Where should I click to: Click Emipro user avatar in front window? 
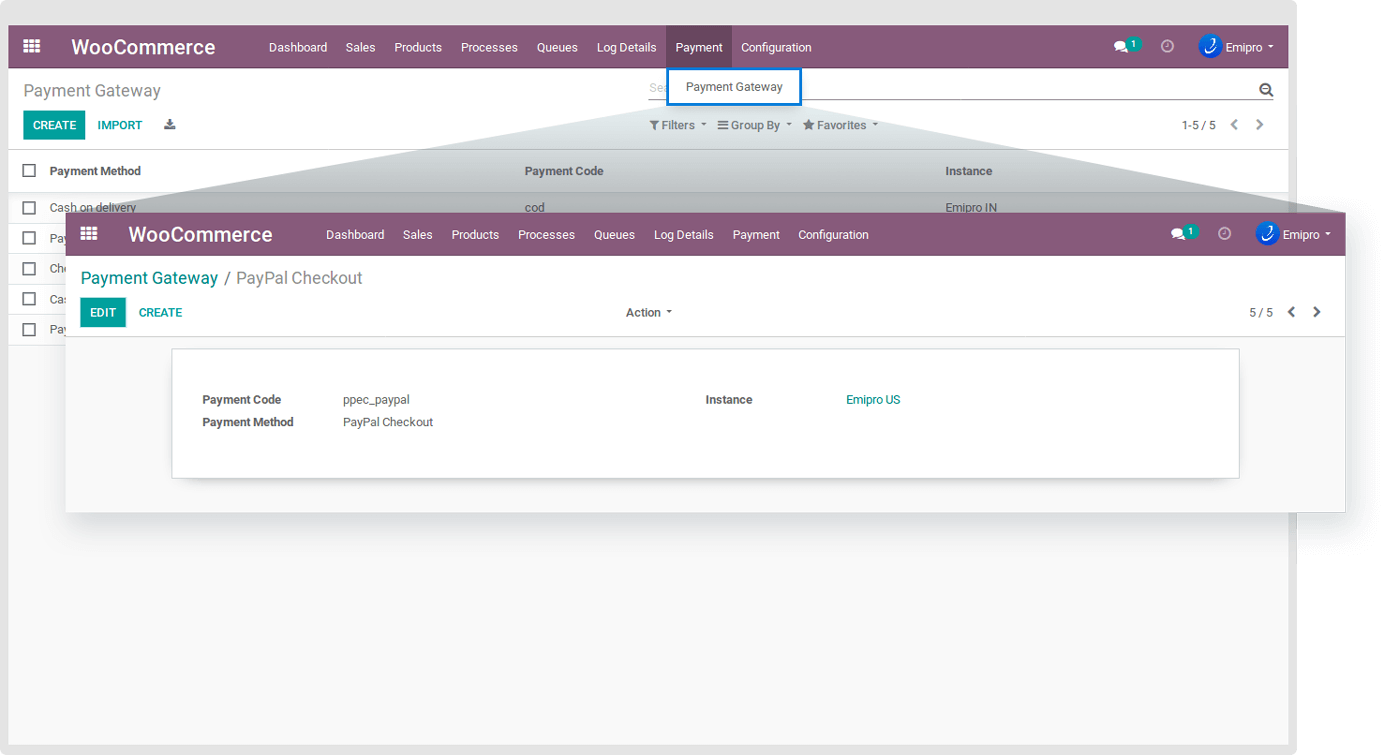click(1267, 233)
